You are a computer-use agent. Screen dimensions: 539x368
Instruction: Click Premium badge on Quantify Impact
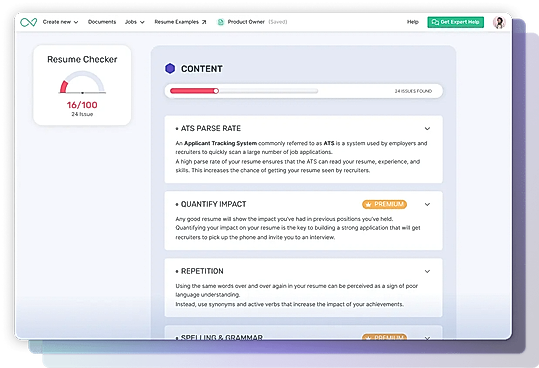coord(384,204)
